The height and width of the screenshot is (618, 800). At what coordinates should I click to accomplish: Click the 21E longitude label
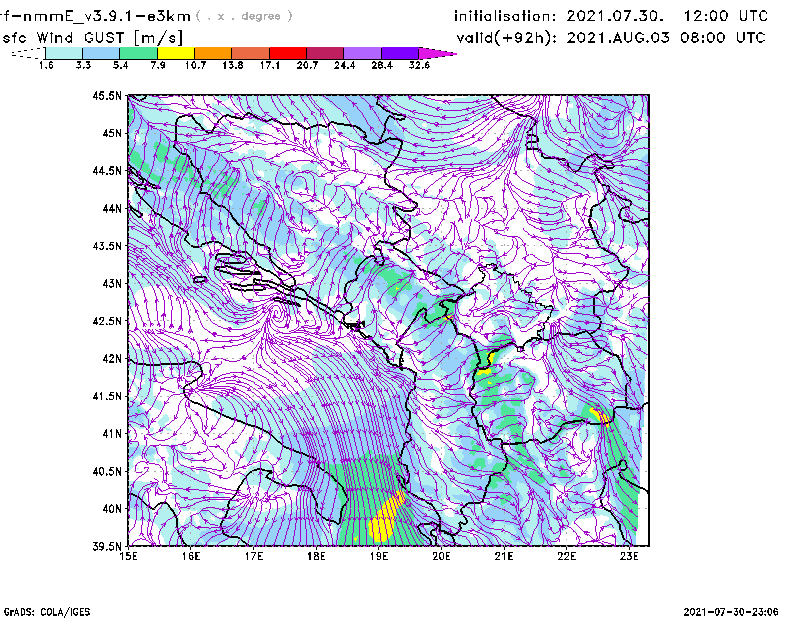(504, 556)
